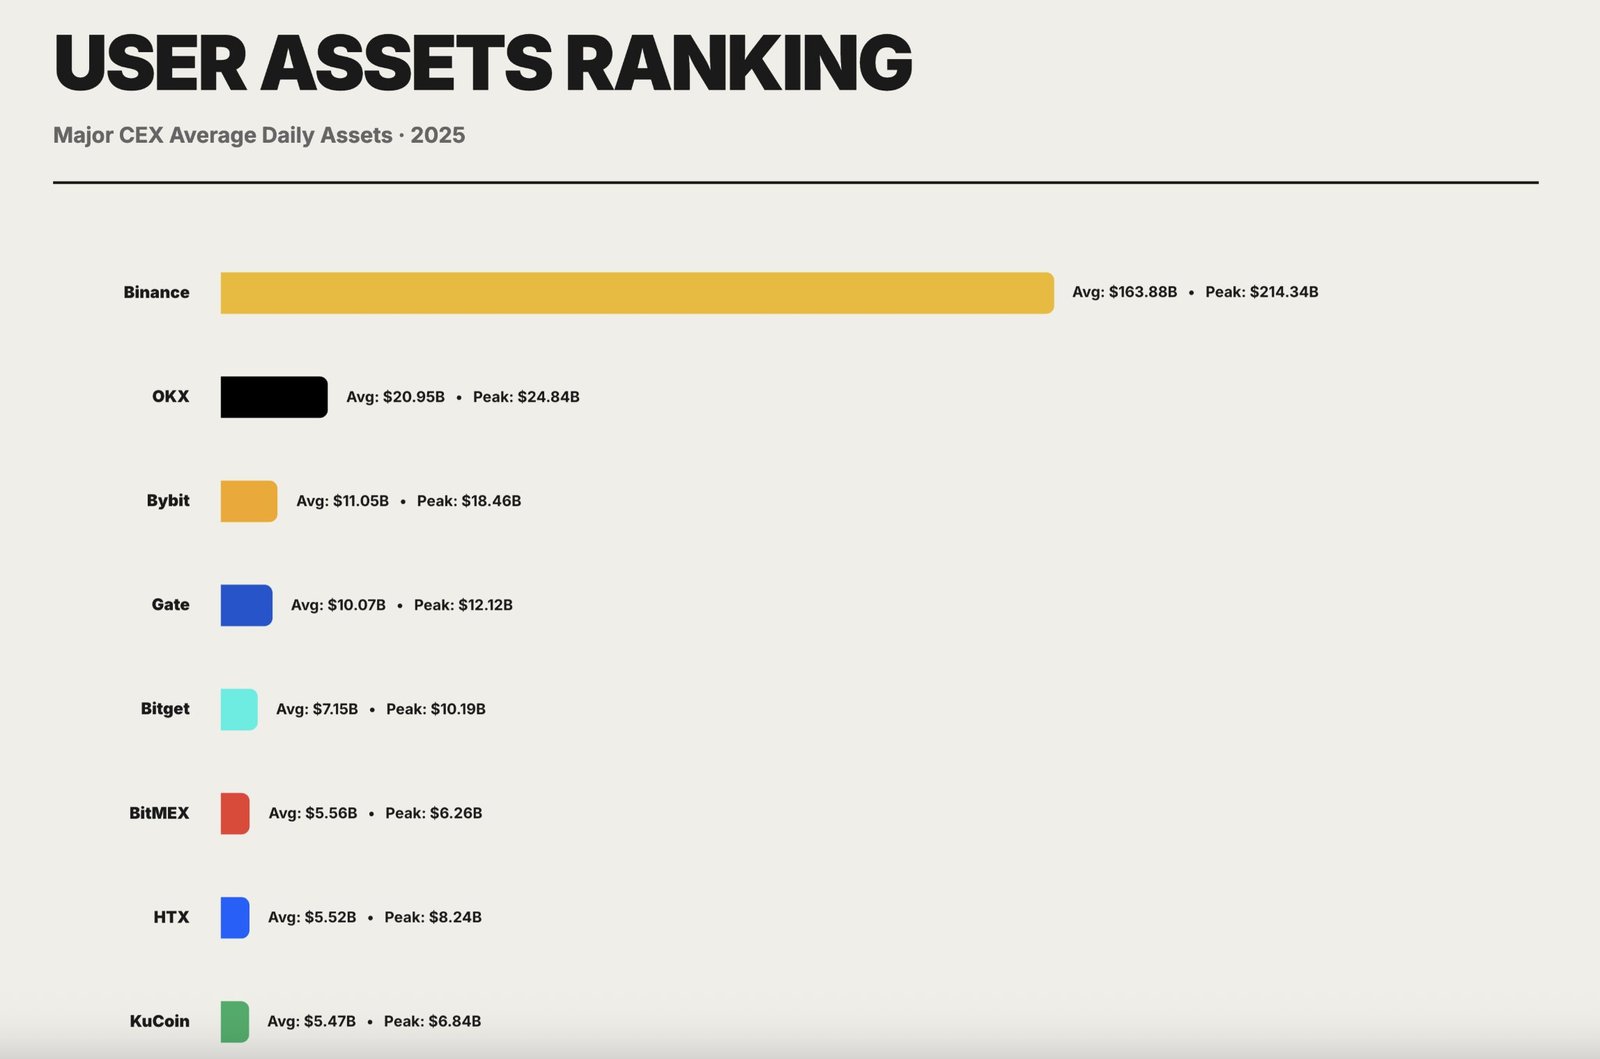Select the KuCoin exchange label
1600x1059 pixels.
(159, 1021)
